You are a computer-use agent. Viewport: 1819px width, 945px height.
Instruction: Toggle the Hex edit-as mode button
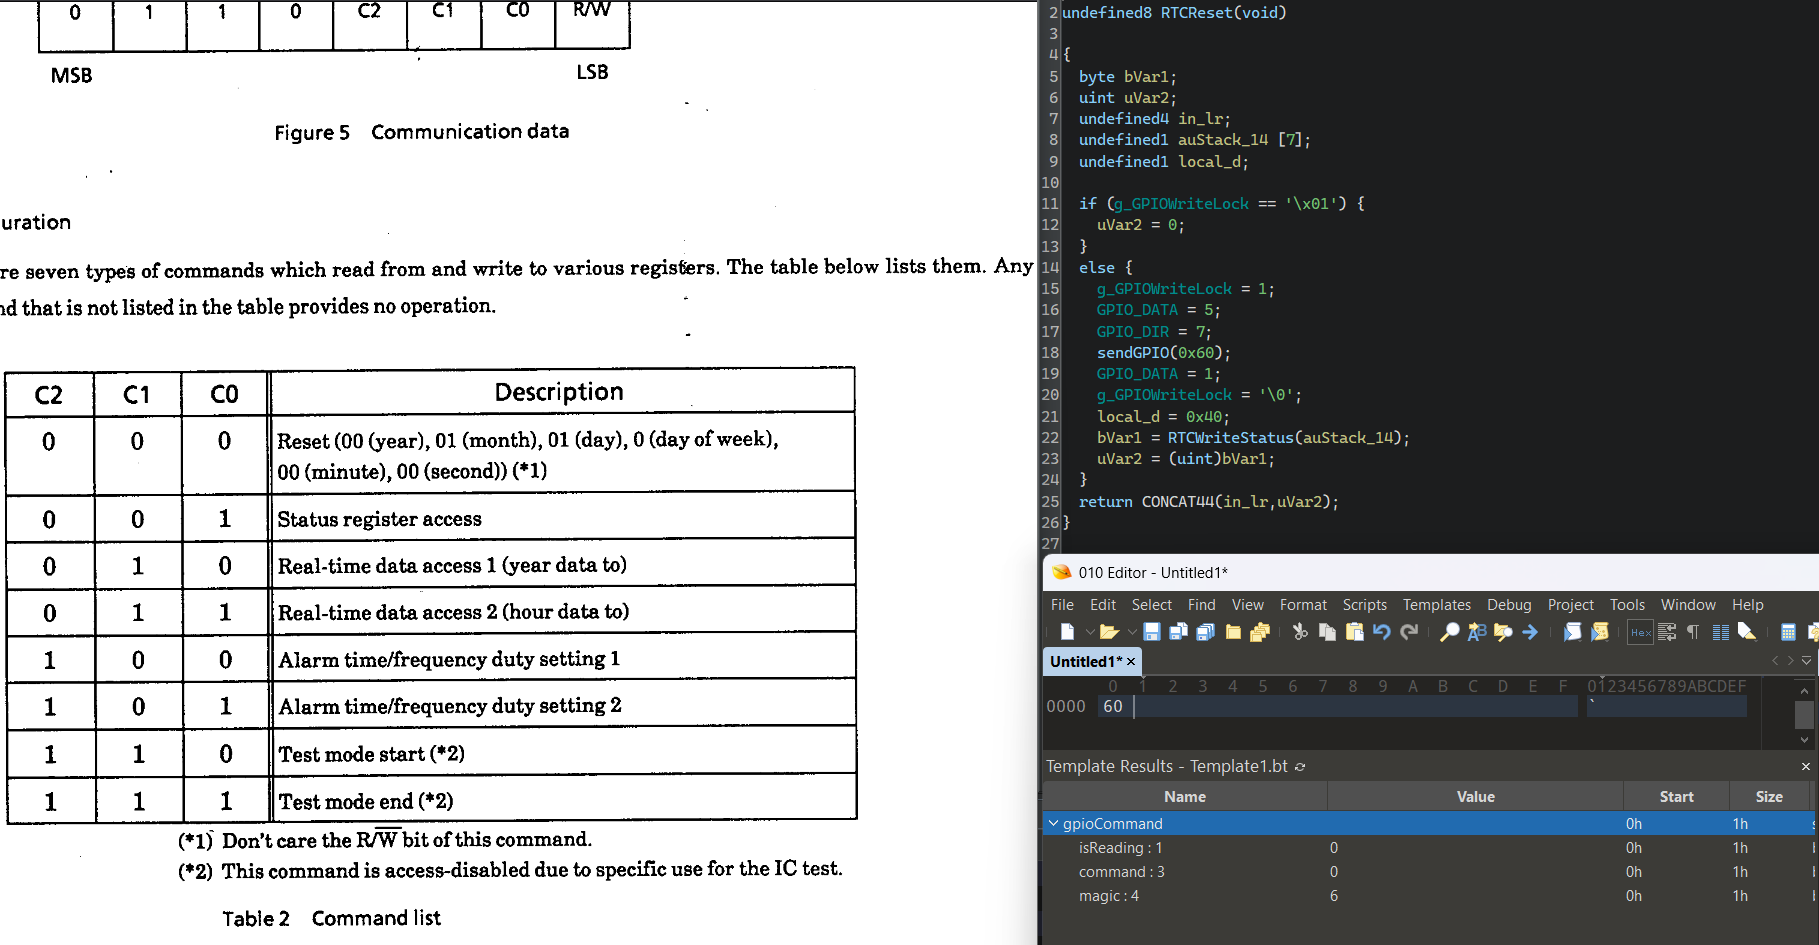coord(1641,632)
